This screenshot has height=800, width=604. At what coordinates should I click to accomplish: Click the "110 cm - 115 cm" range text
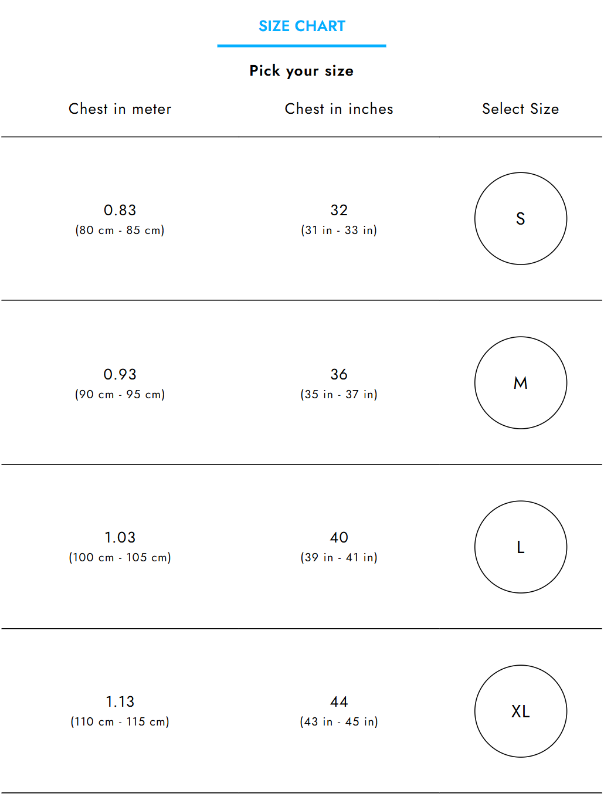(120, 722)
